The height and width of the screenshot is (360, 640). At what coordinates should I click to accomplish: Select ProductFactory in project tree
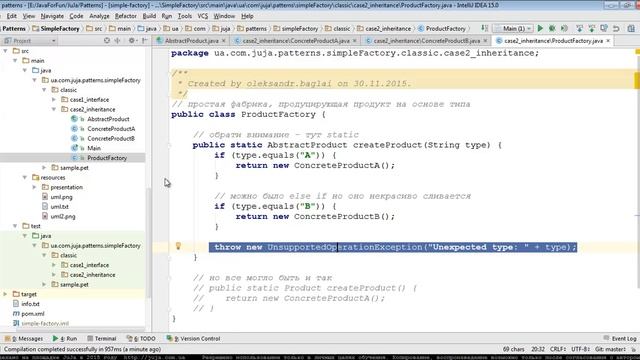[107, 158]
